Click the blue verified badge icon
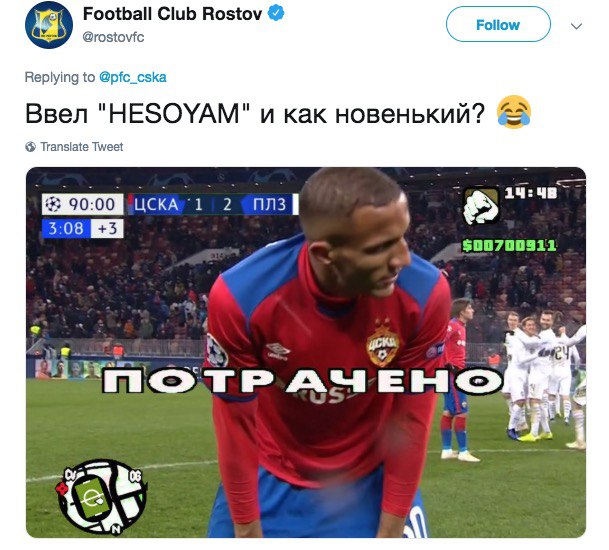 [x=276, y=14]
